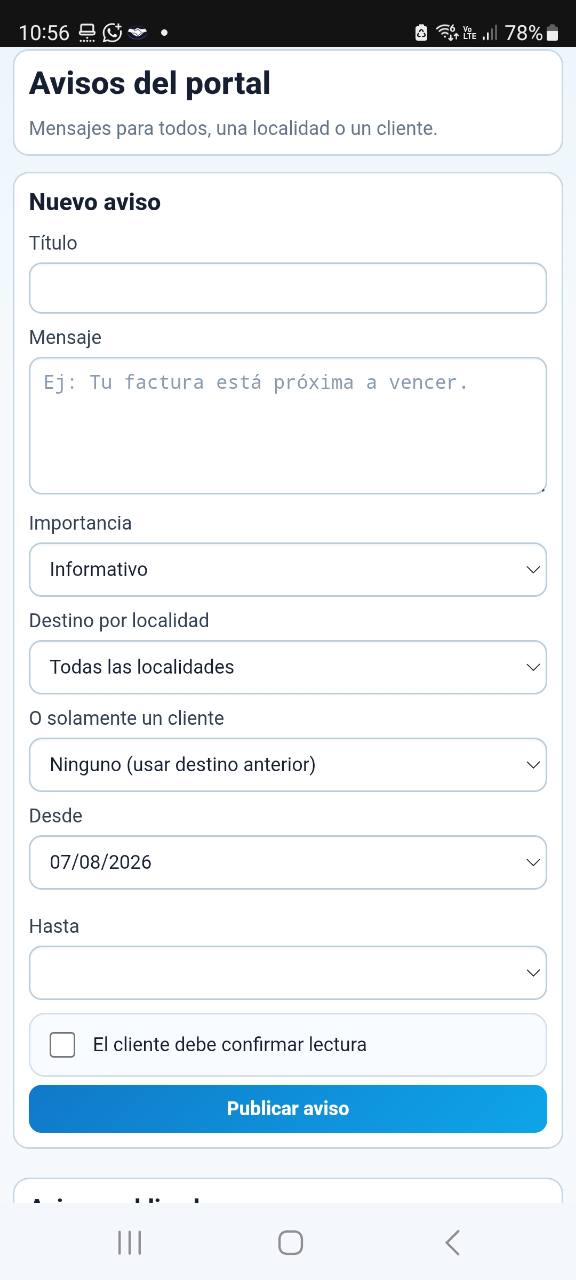Check the confirmar lectura checkbox
The height and width of the screenshot is (1280, 576).
tap(62, 1044)
